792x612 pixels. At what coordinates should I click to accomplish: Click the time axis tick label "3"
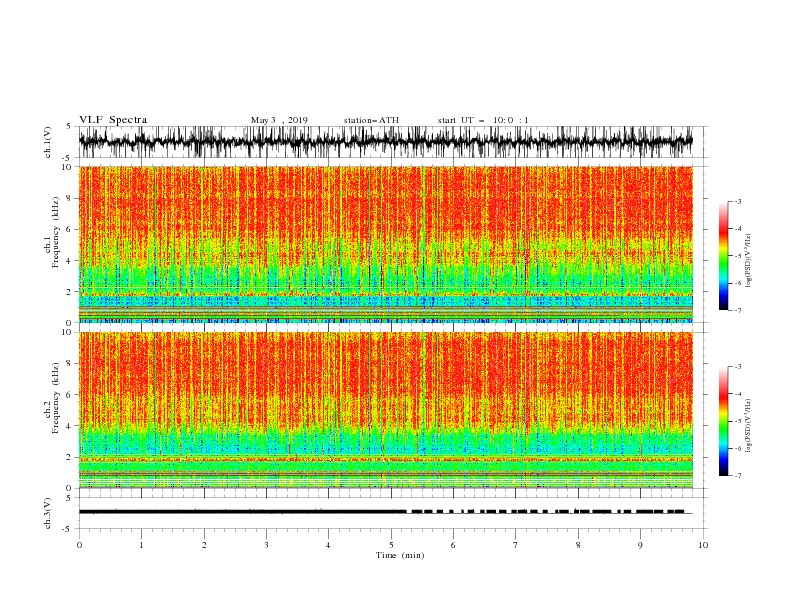(x=266, y=545)
